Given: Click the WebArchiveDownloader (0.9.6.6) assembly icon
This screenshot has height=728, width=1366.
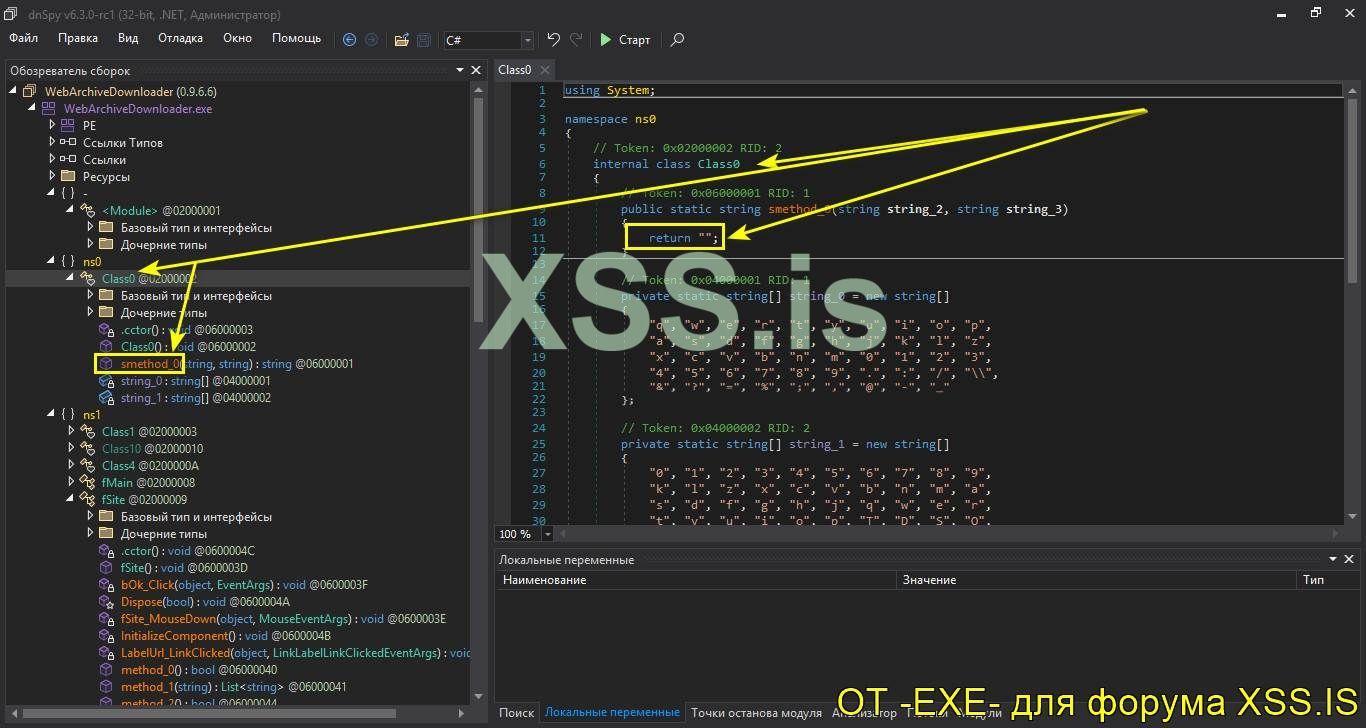Looking at the screenshot, I should click(30, 92).
